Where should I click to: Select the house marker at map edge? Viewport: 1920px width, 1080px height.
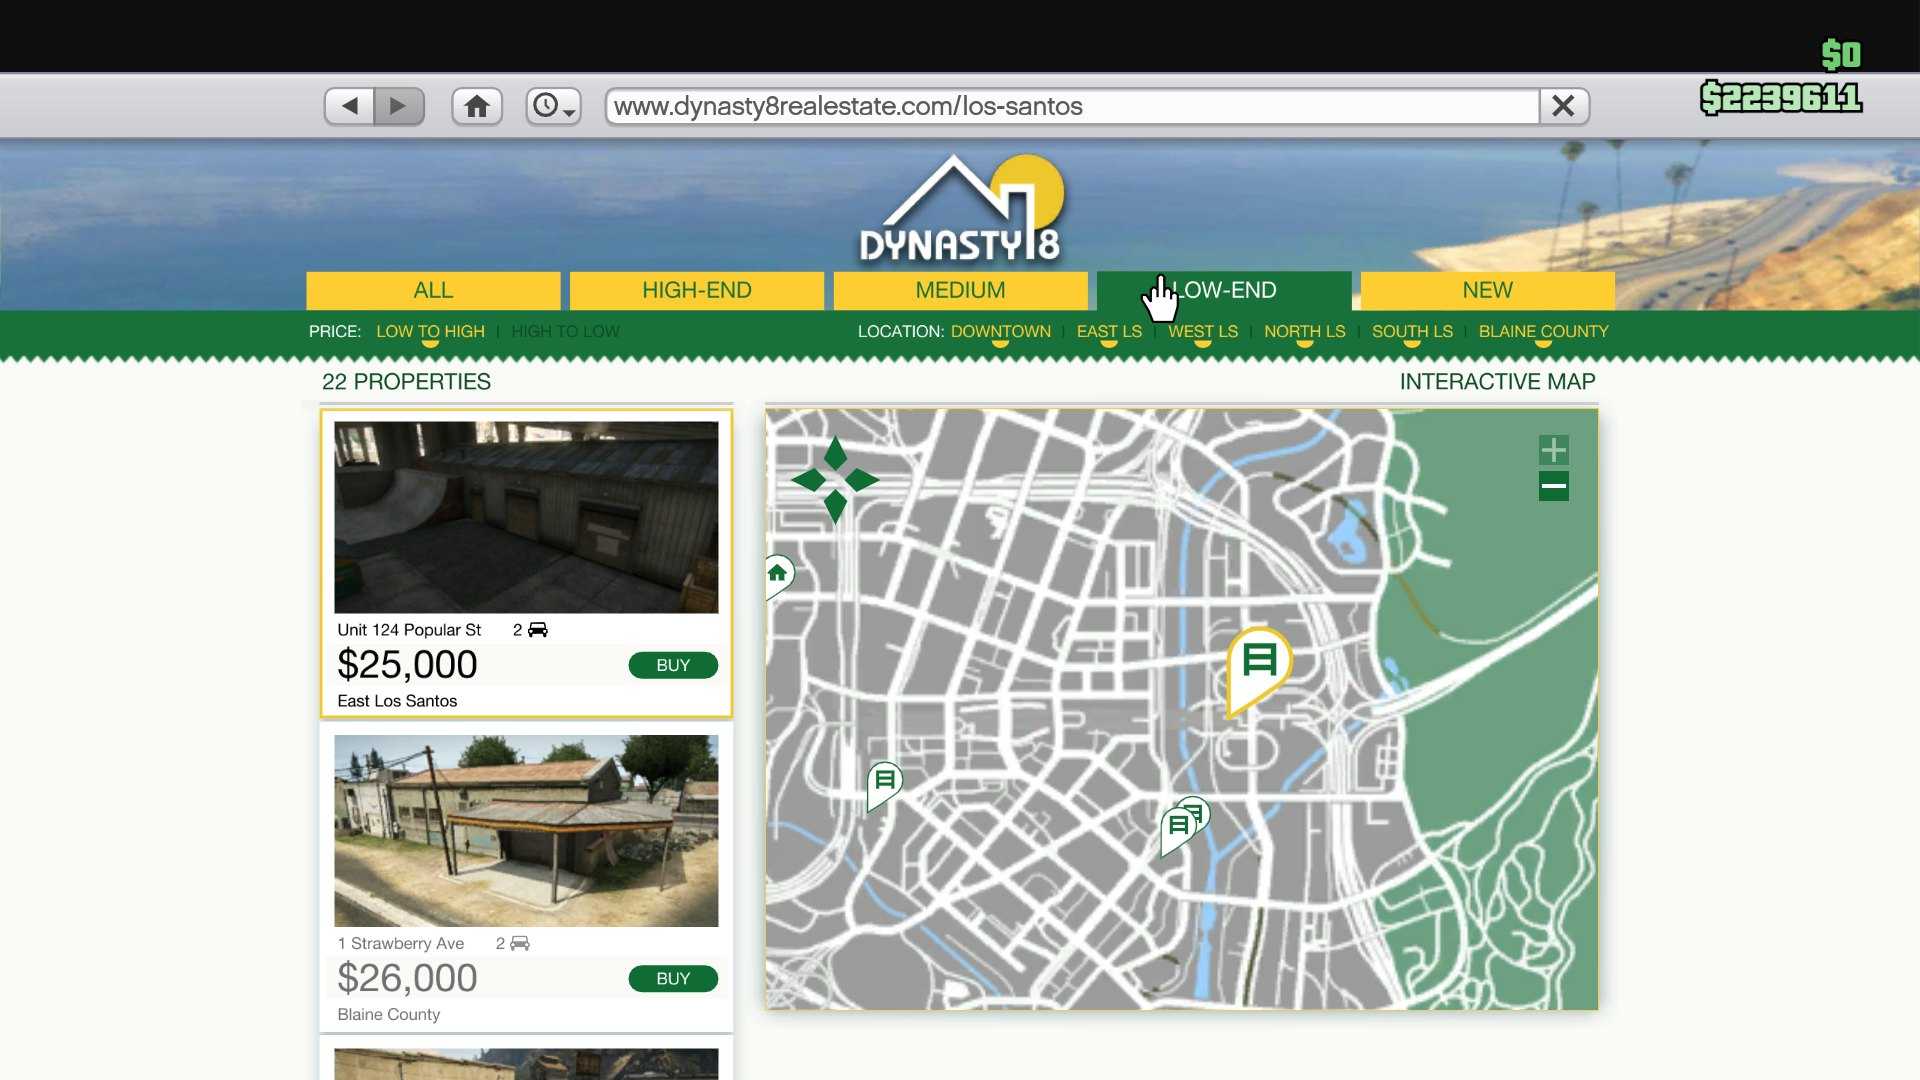pyautogui.click(x=778, y=575)
